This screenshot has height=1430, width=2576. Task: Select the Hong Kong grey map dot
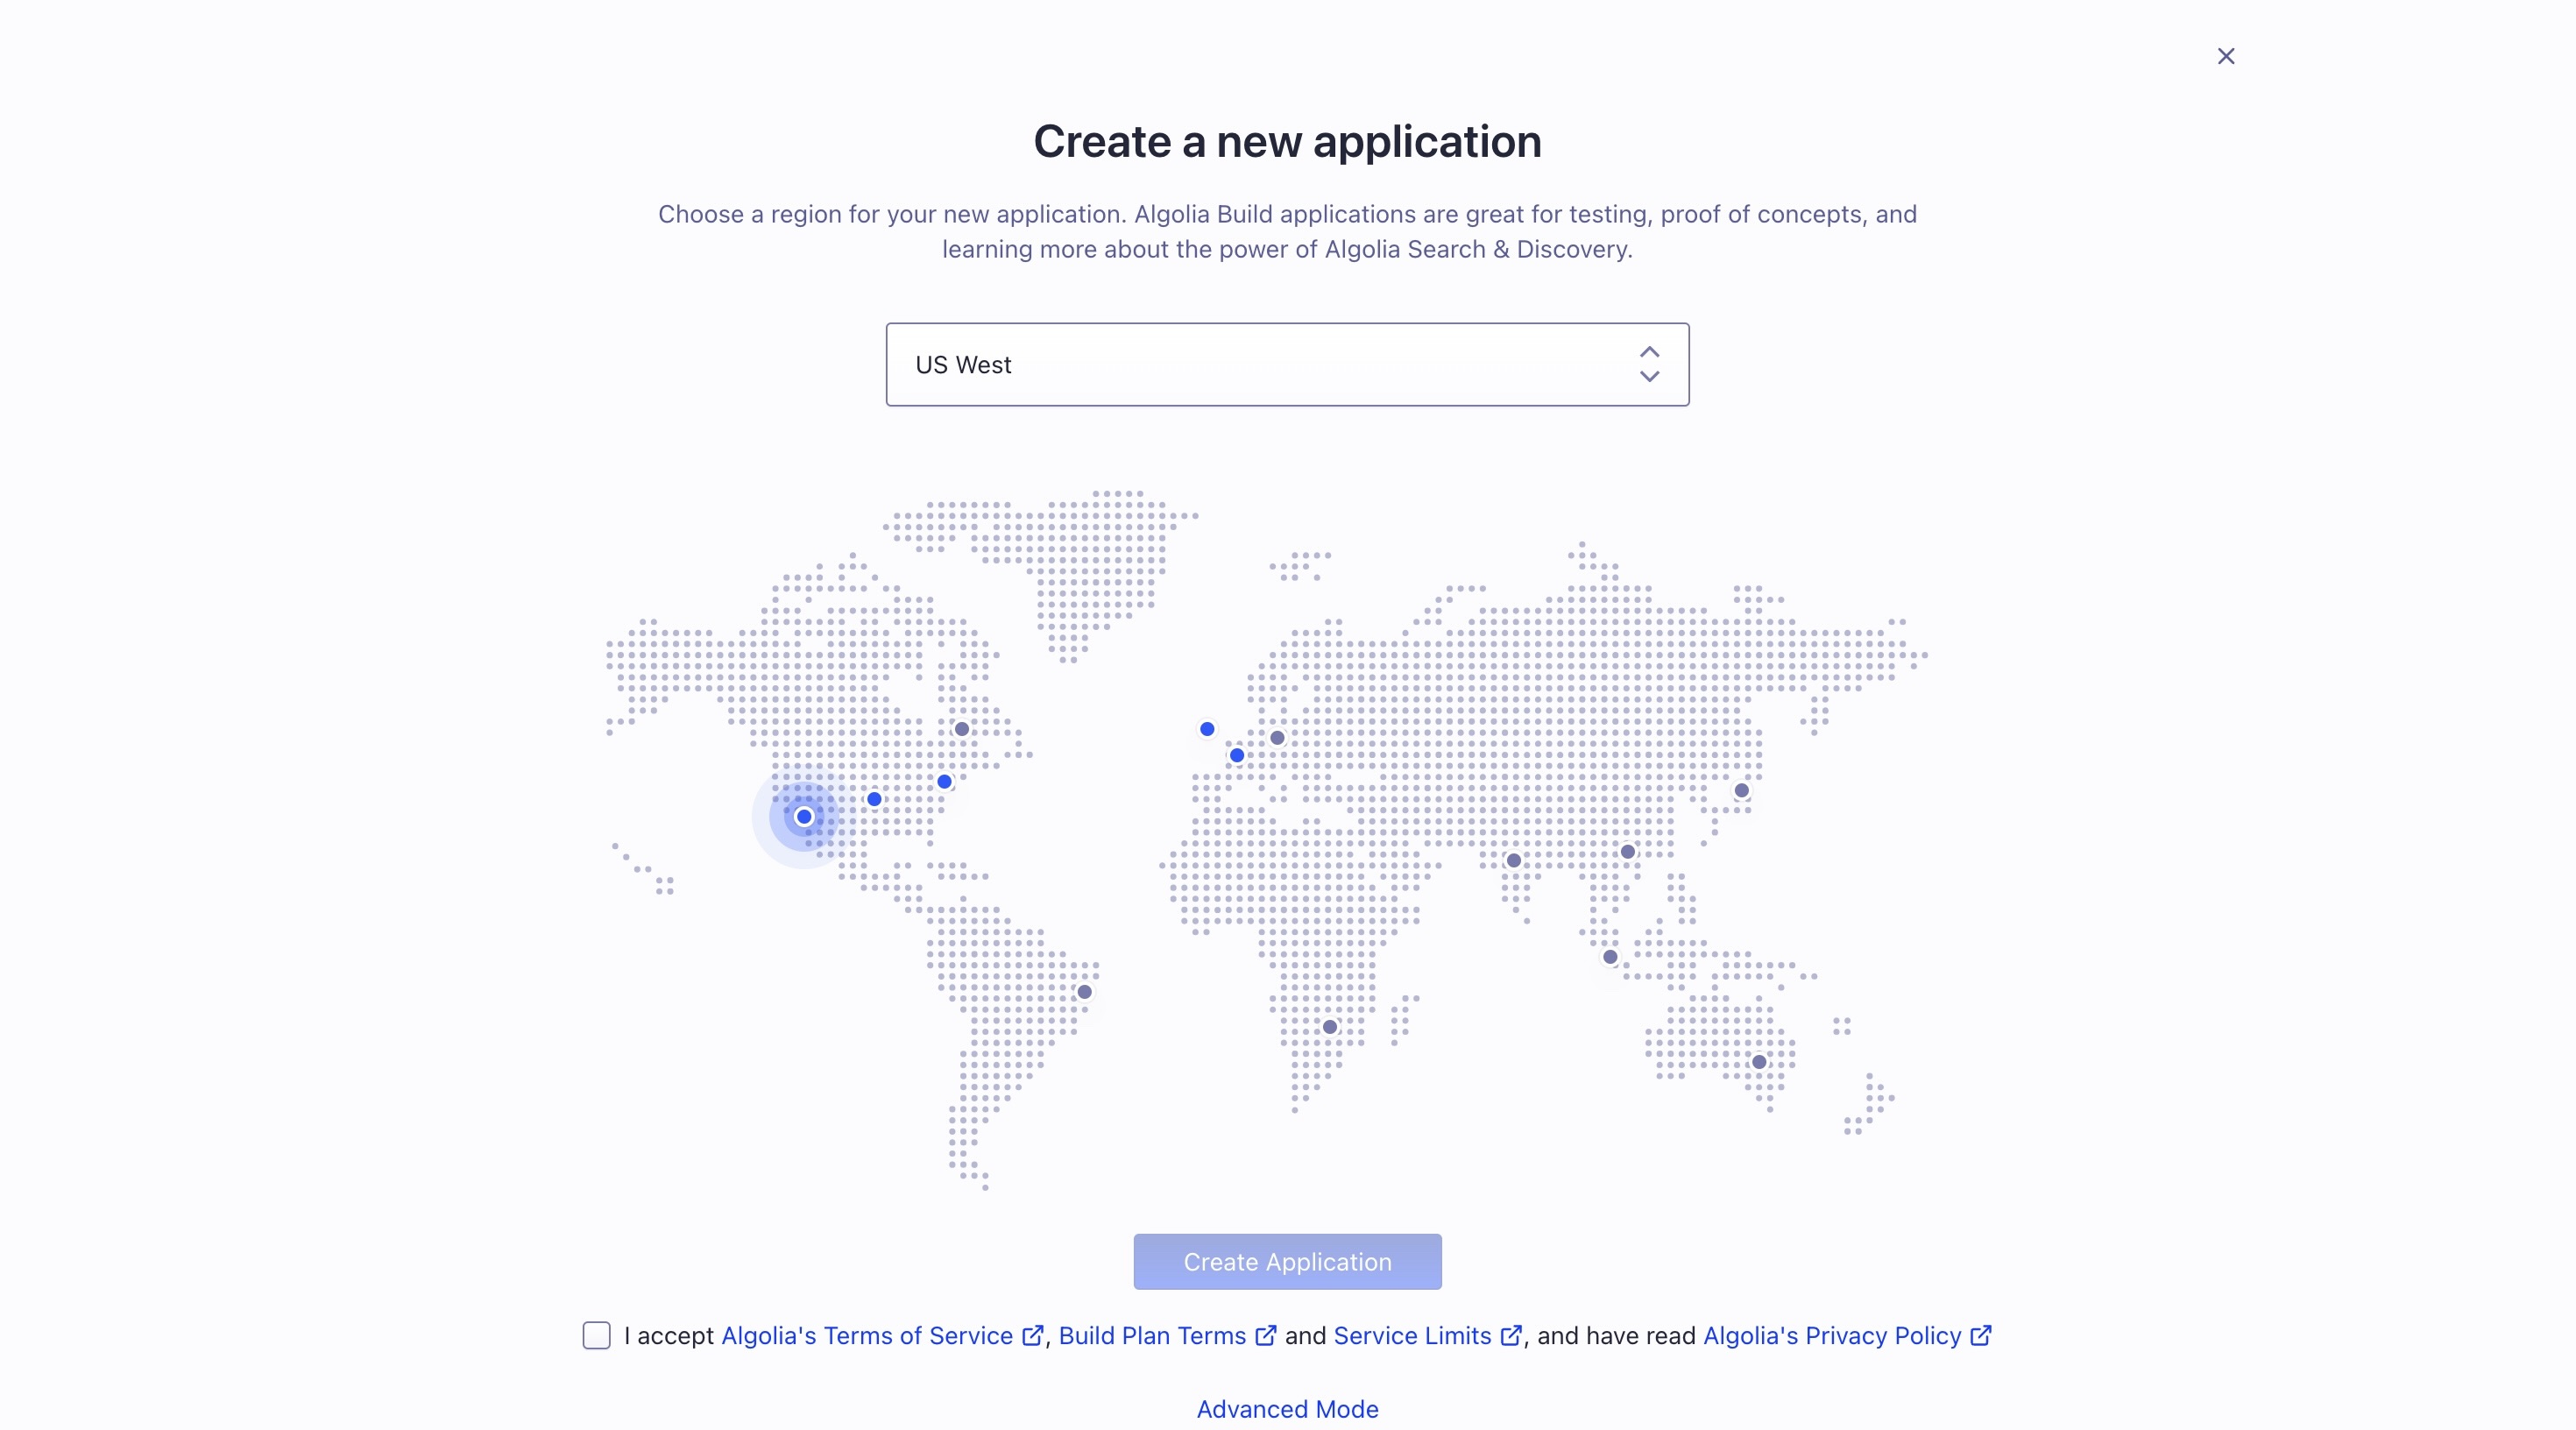pyautogui.click(x=1628, y=852)
